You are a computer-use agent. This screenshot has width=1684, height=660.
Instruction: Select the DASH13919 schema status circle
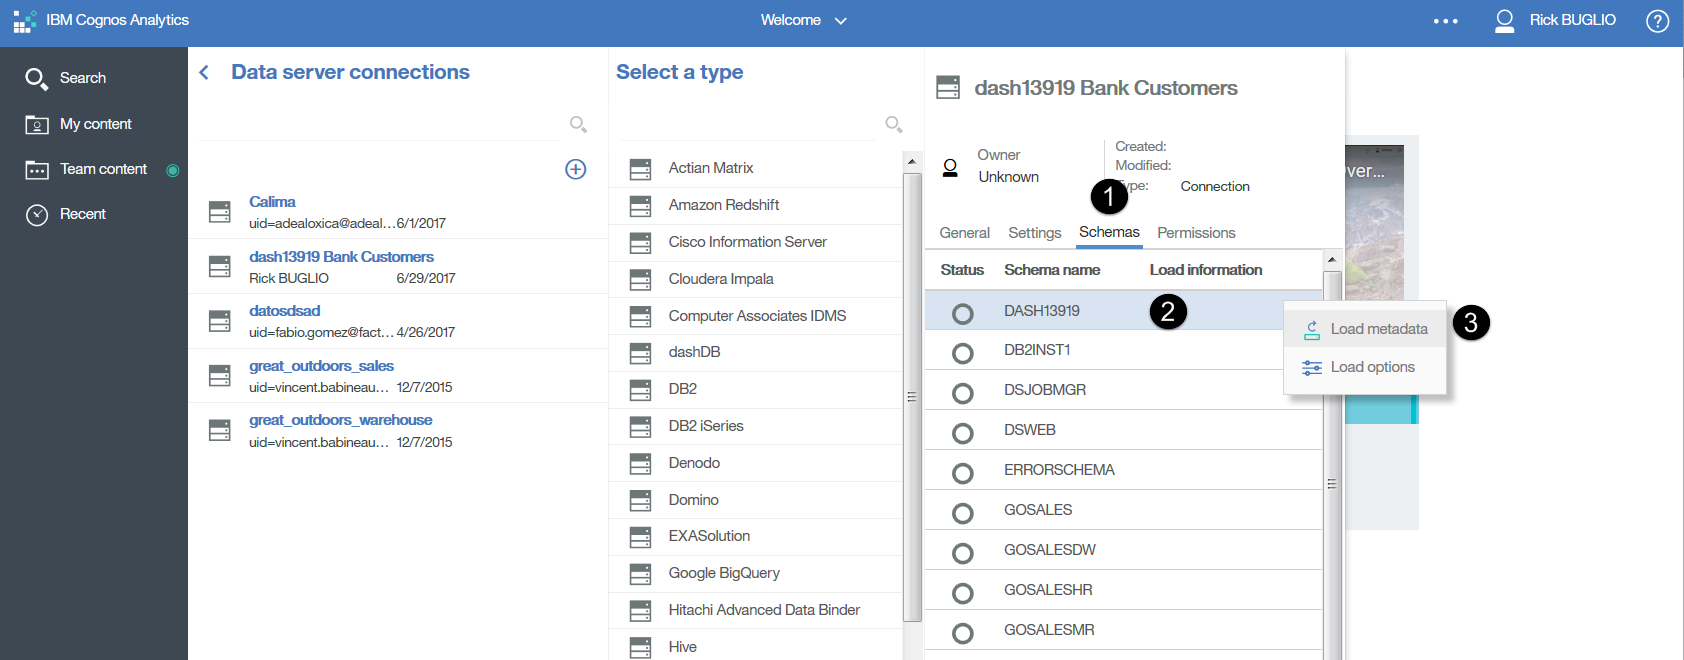coord(963,314)
